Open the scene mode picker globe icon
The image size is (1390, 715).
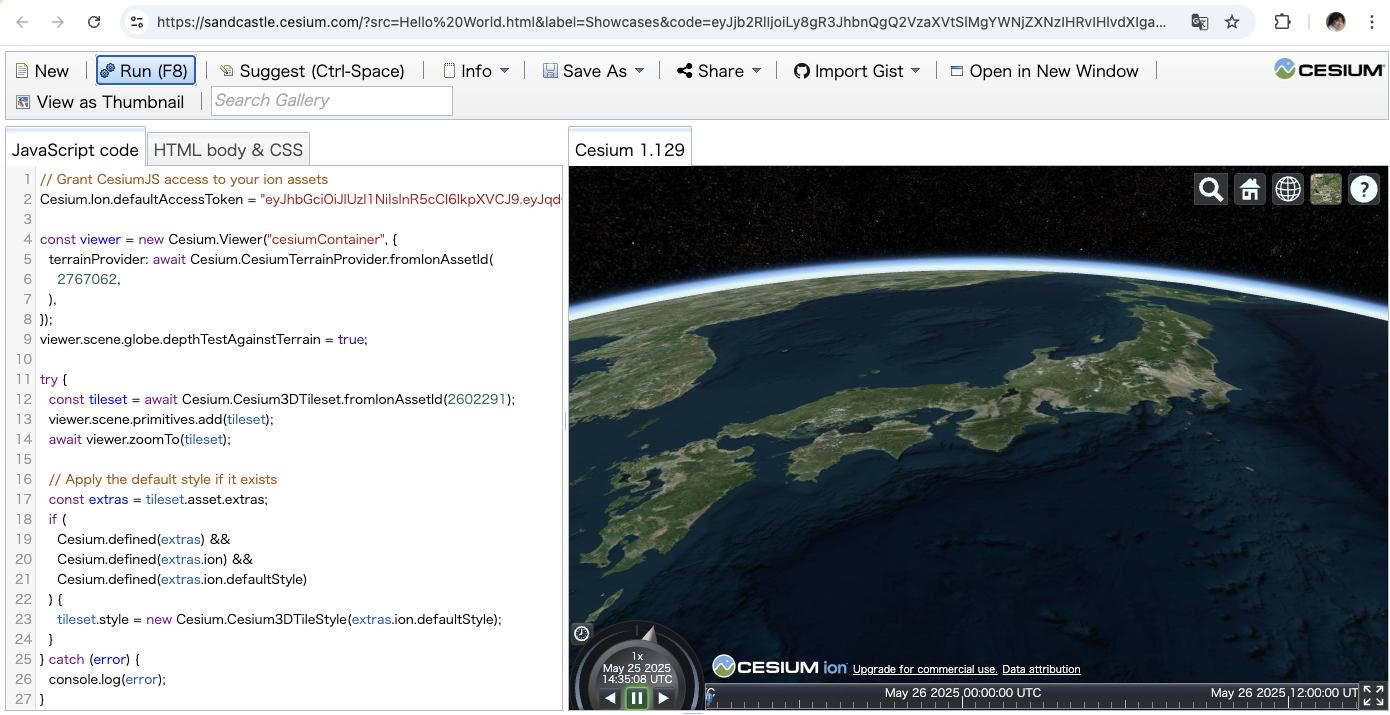point(1287,188)
